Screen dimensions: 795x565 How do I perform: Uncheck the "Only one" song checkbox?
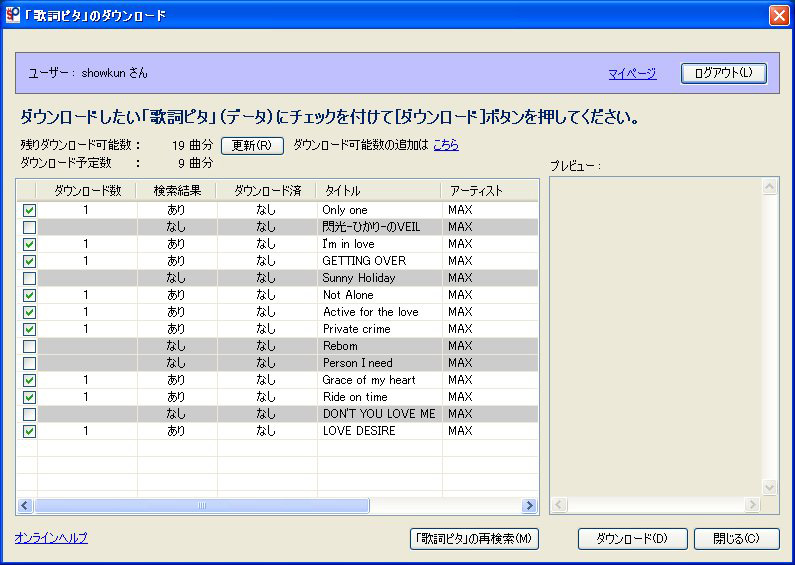click(29, 210)
